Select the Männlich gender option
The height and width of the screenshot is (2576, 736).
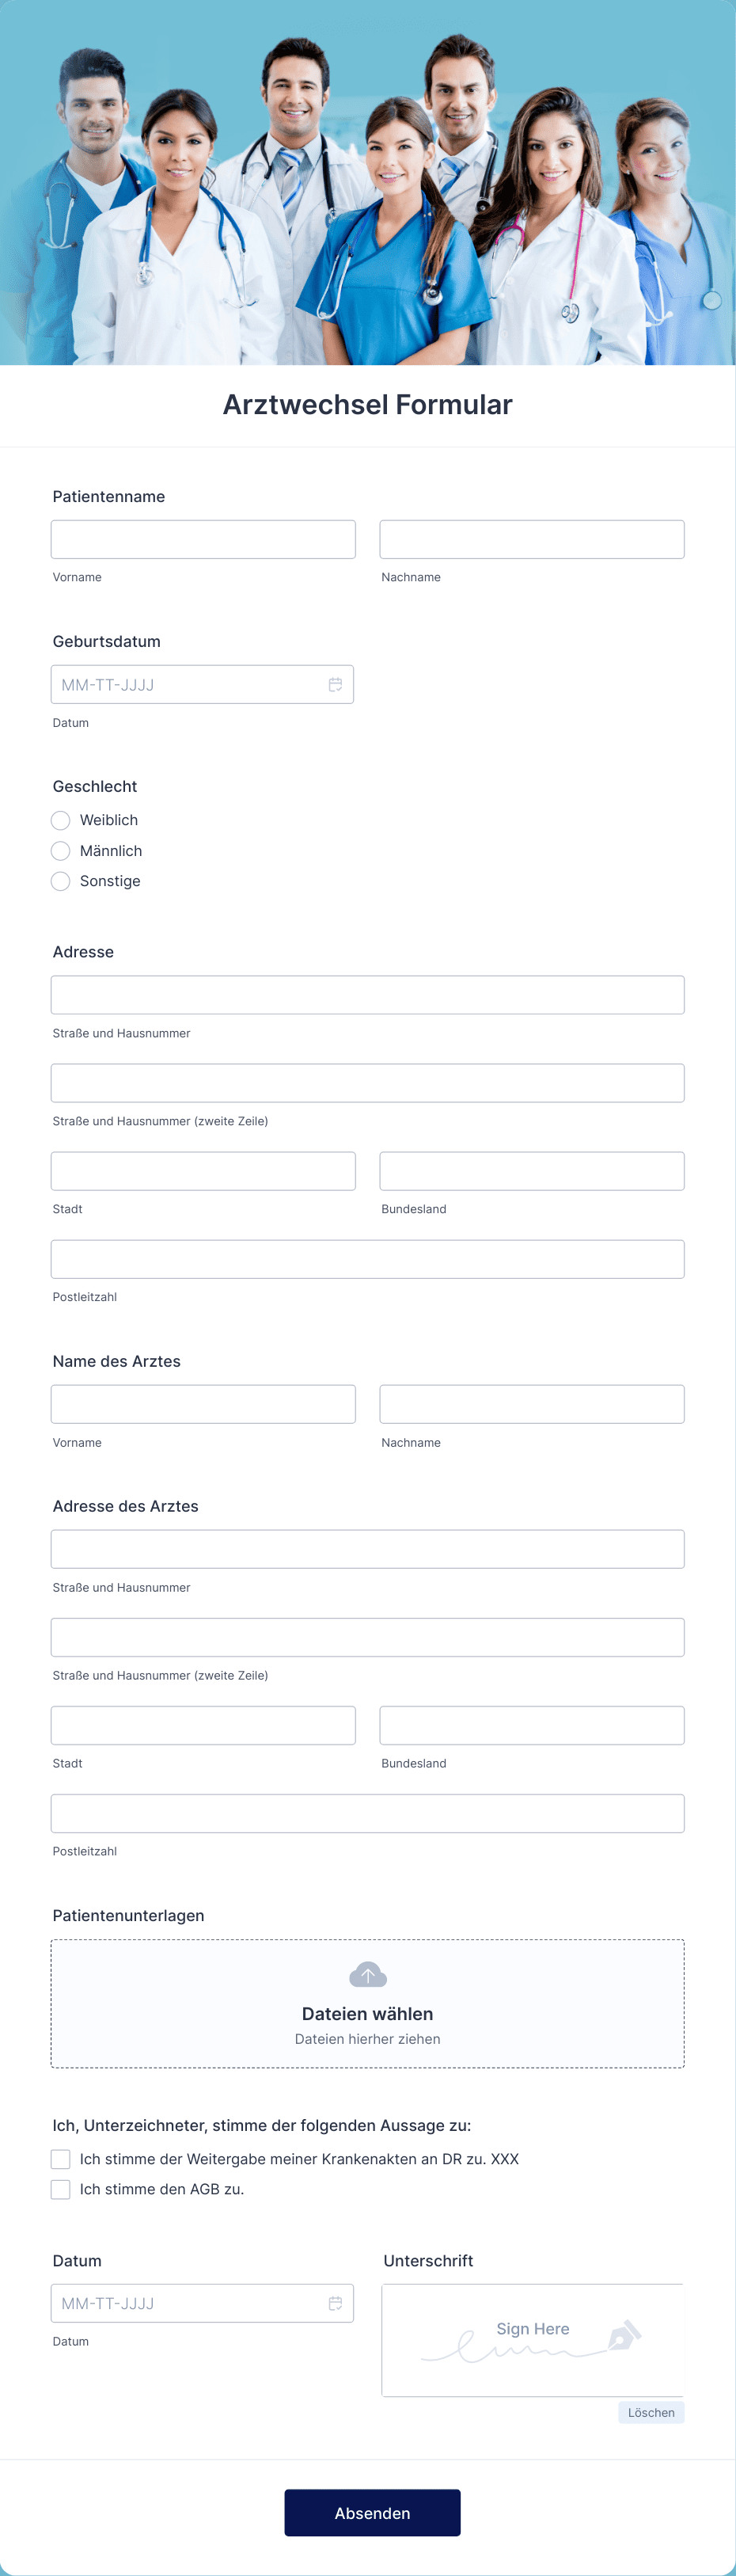point(60,851)
